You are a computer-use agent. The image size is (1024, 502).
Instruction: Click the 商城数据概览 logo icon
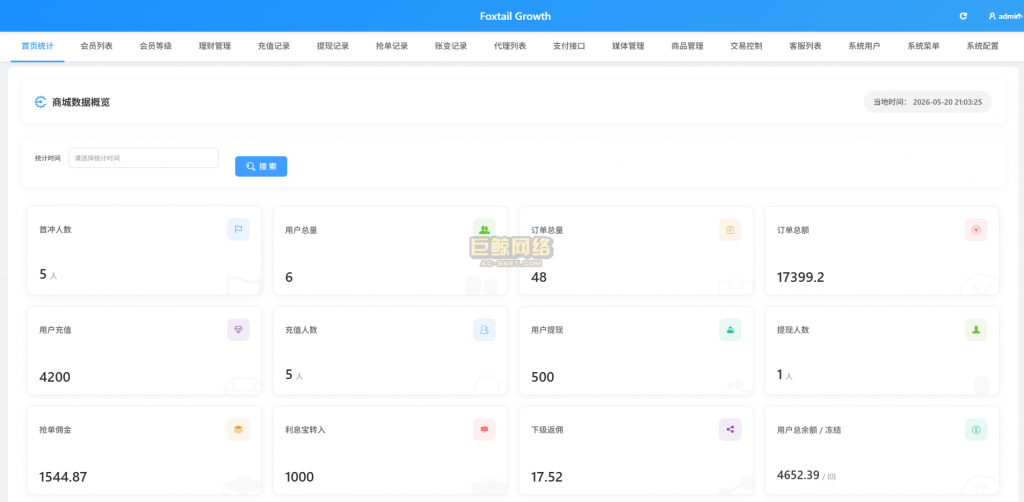click(x=40, y=102)
